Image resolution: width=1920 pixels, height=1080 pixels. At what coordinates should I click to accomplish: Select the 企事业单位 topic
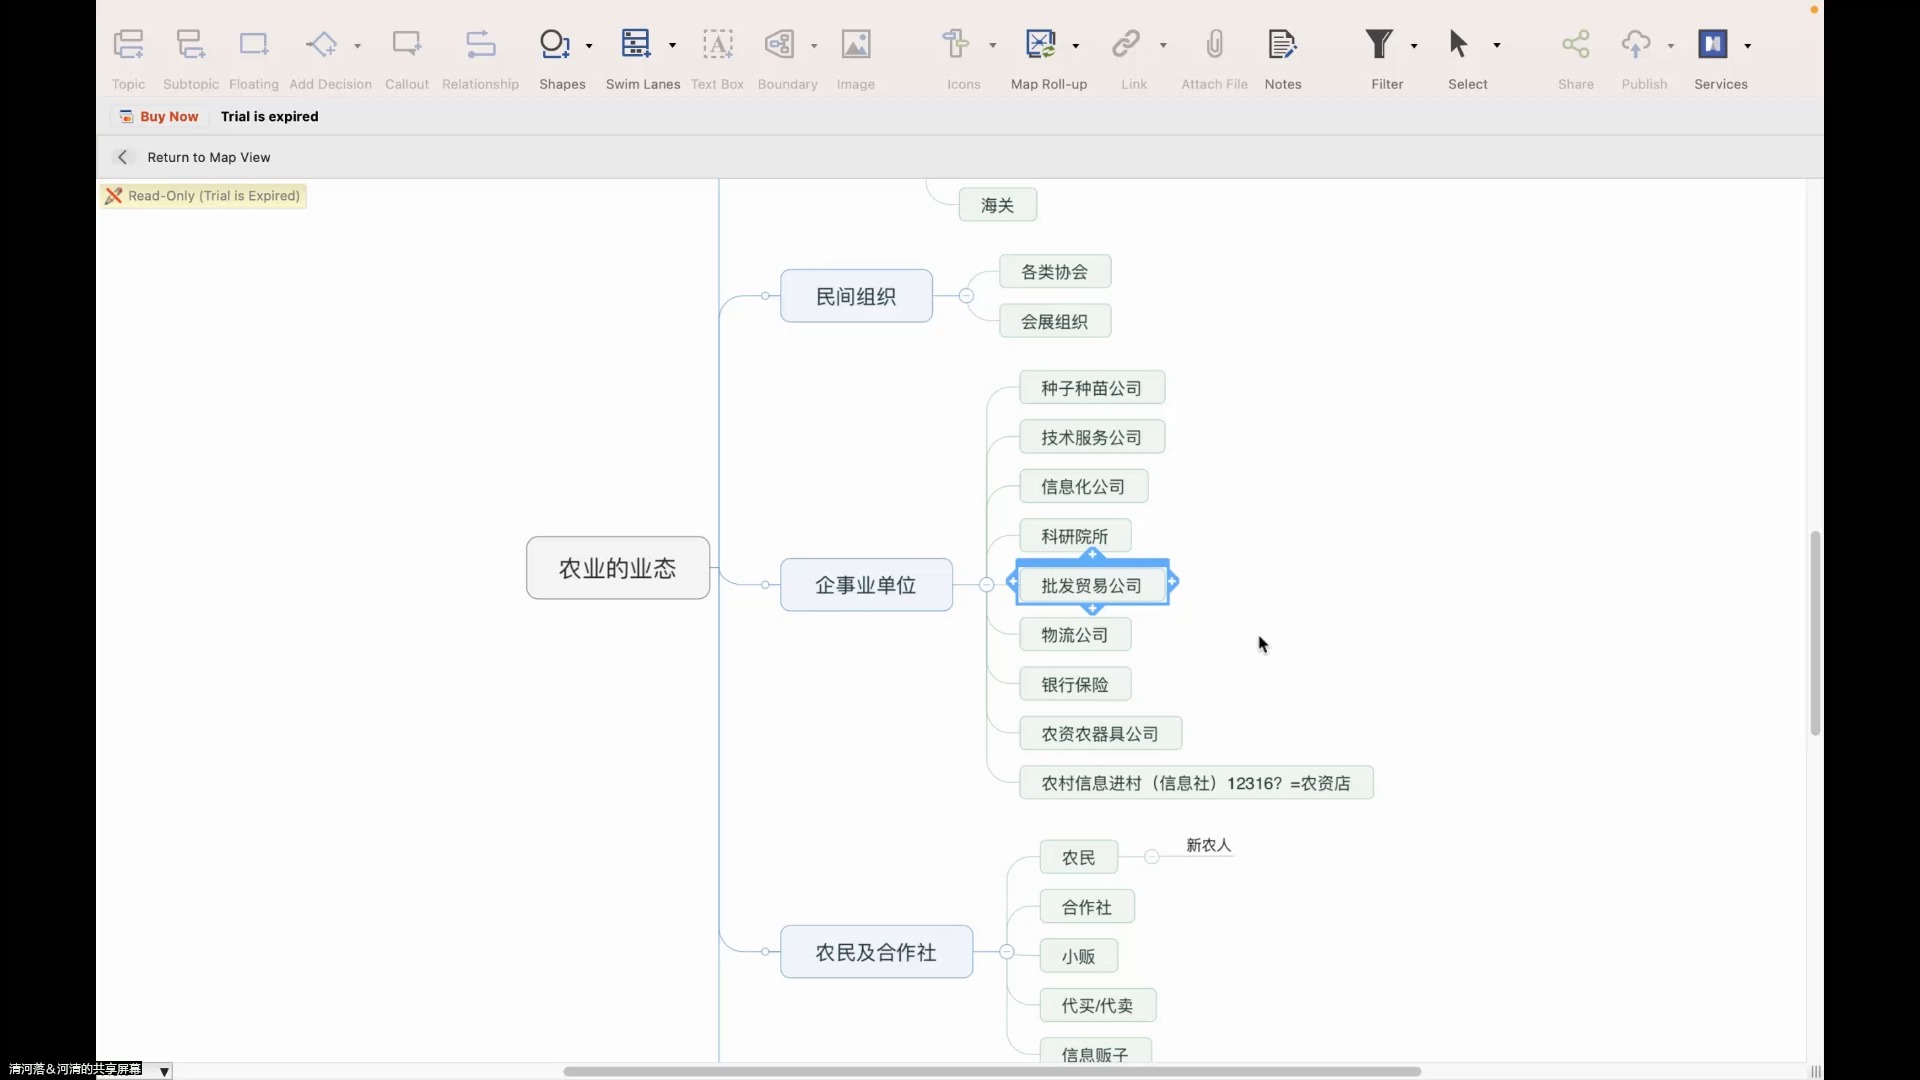tap(866, 585)
